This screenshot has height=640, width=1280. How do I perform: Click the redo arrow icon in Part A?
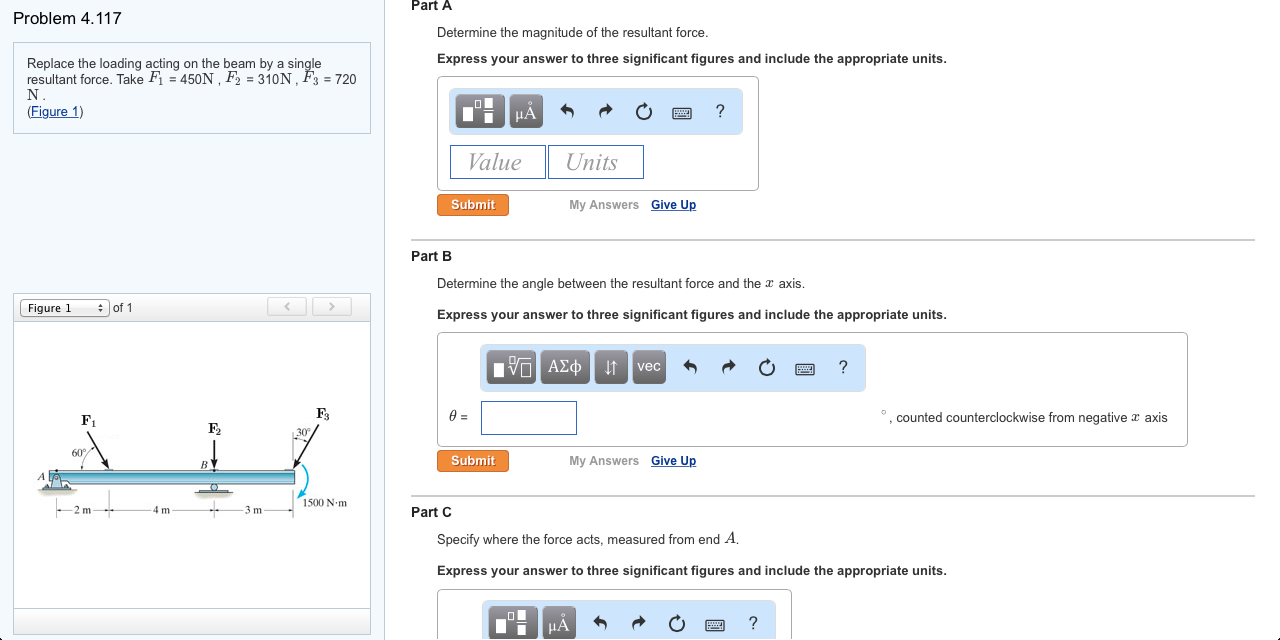point(605,111)
